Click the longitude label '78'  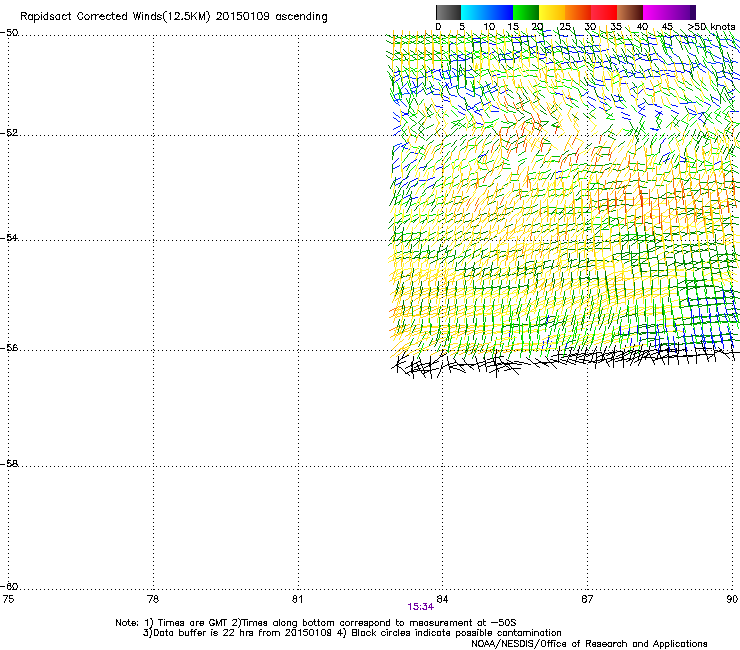pos(153,599)
